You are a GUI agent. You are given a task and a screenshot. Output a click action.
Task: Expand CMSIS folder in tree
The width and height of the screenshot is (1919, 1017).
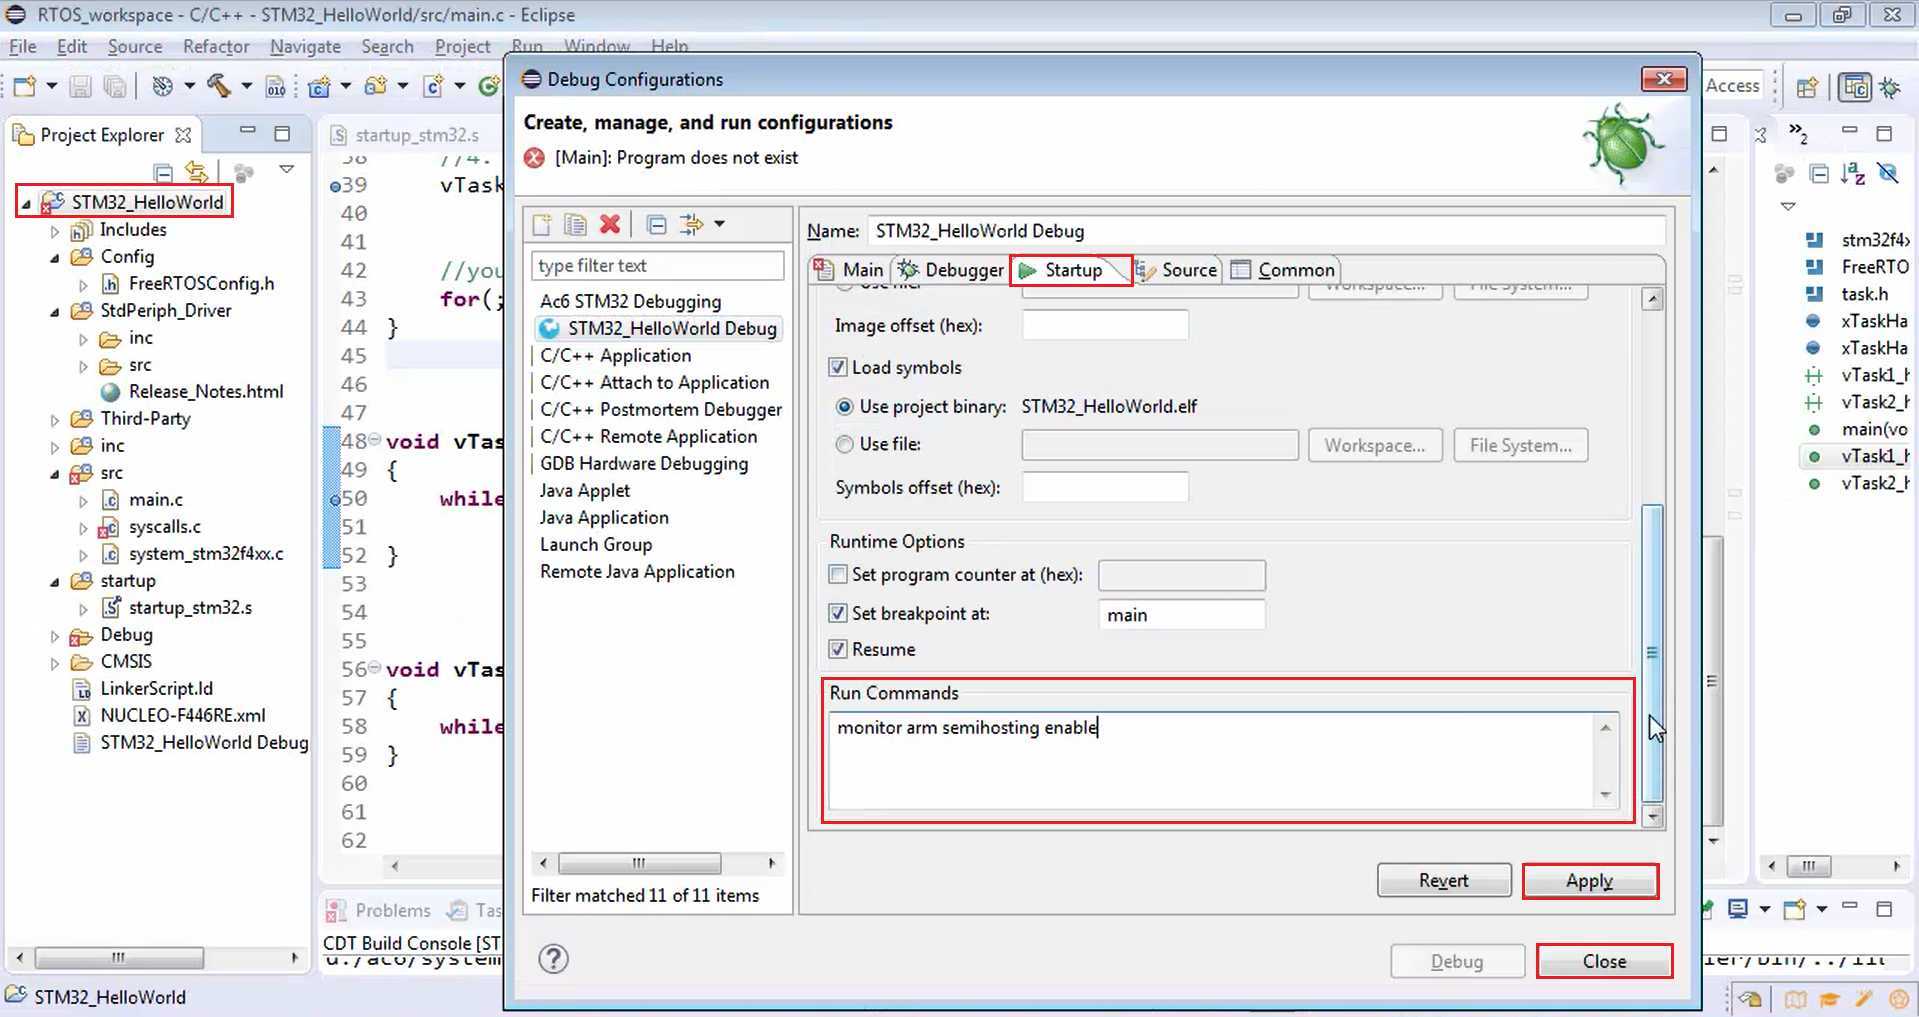coord(55,663)
